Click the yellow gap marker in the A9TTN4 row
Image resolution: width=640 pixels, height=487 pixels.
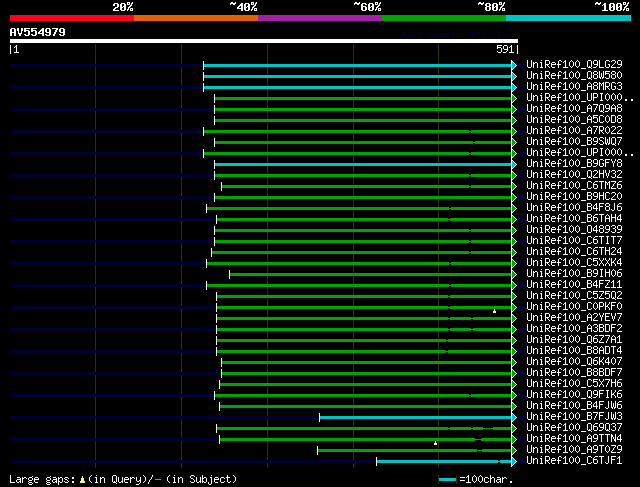[x=436, y=443]
